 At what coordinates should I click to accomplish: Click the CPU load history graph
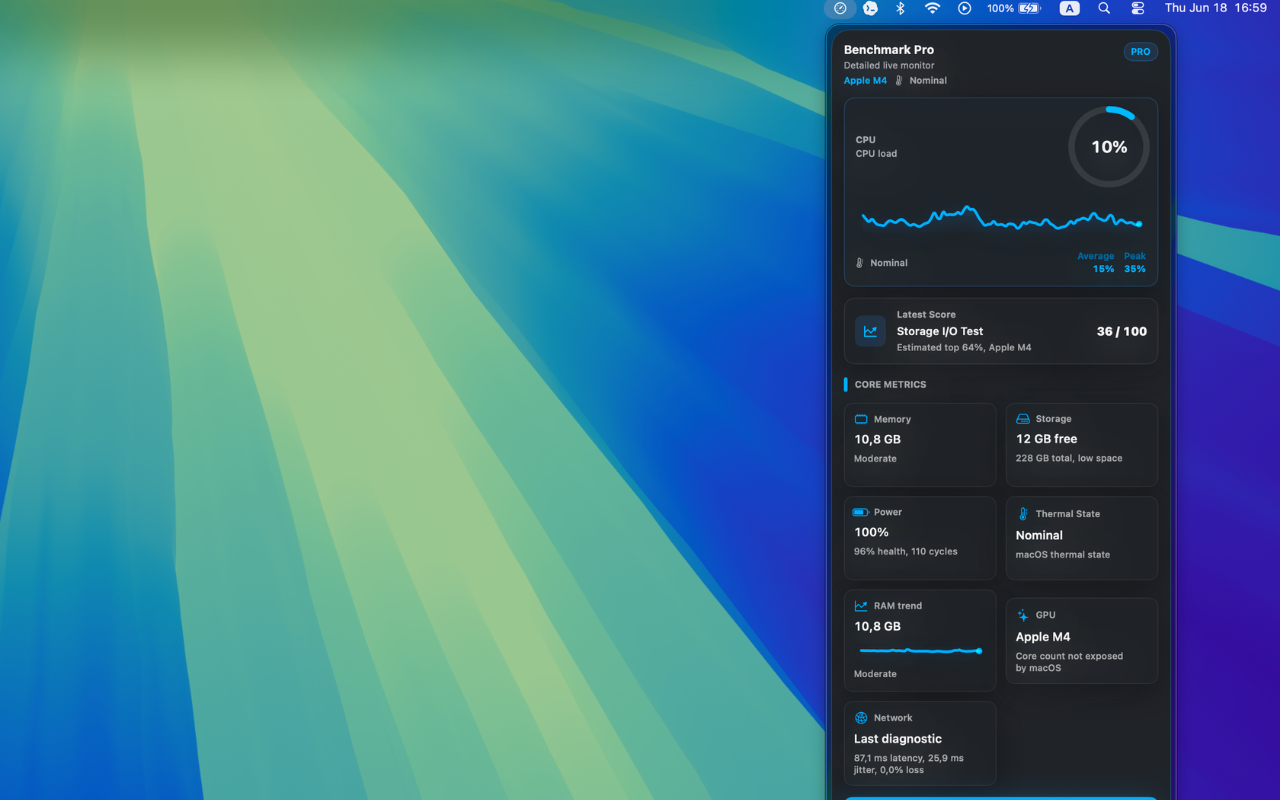point(1001,219)
